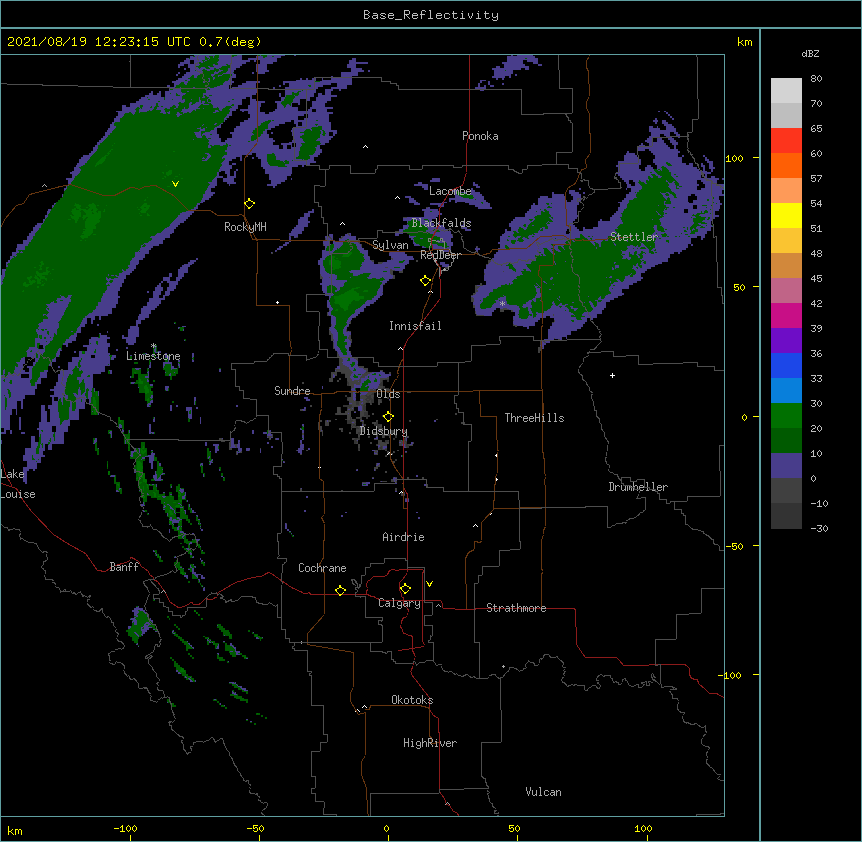Viewport: 862px width, 842px height.
Task: Click the light blue 30-33 dBZ swatch
Action: point(786,390)
